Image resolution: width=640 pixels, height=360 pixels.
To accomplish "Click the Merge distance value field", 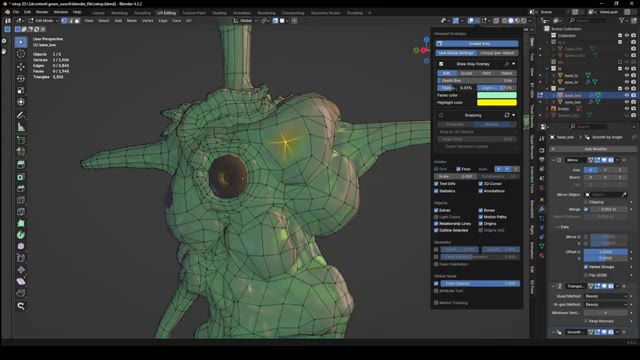I will click(x=609, y=209).
